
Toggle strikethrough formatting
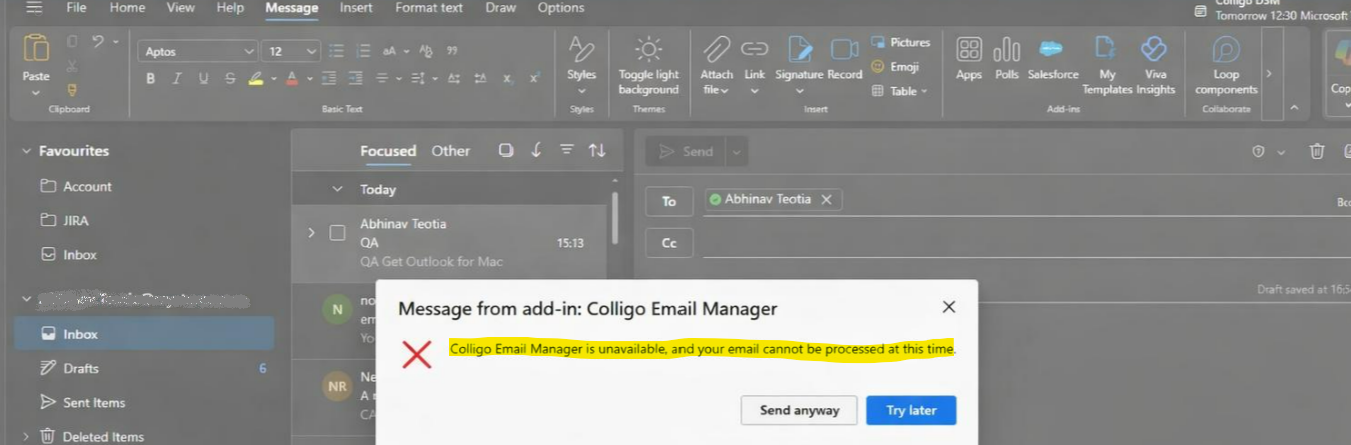(x=230, y=78)
